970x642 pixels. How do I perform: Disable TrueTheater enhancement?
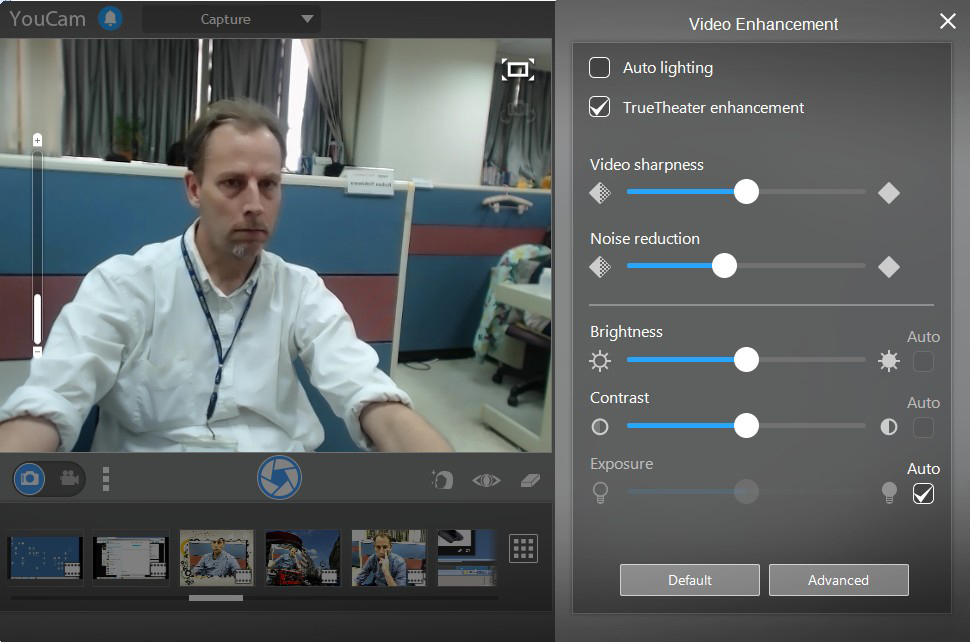click(x=600, y=108)
